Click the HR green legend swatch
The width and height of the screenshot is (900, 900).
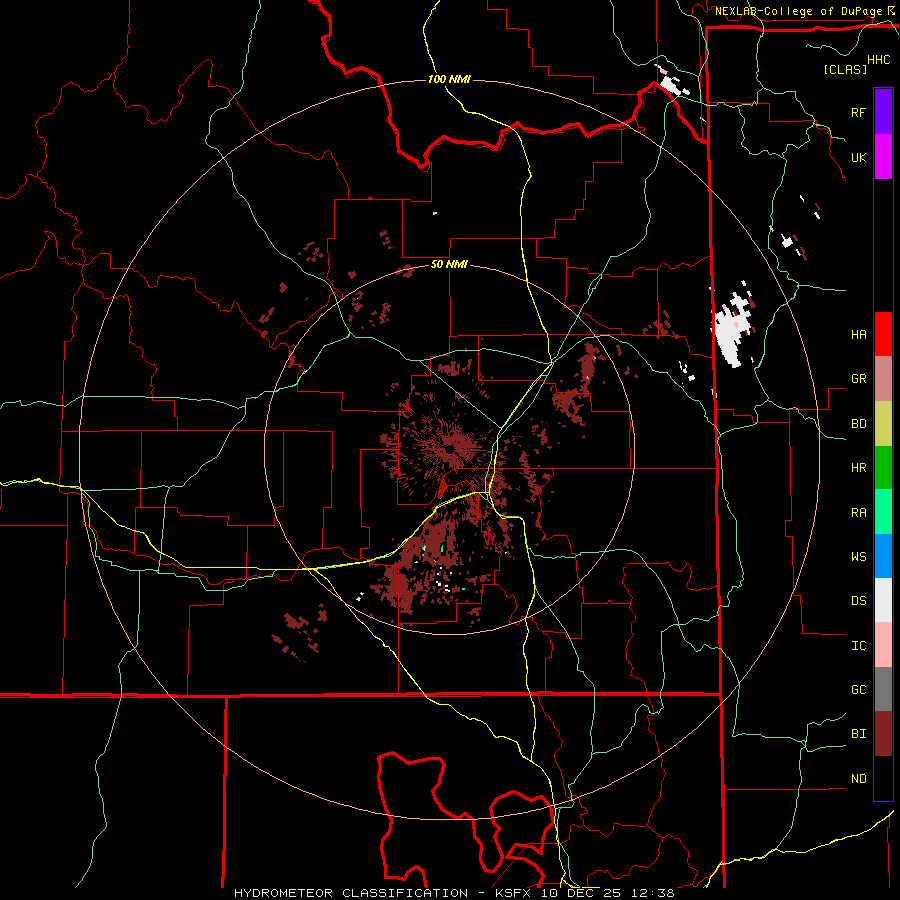tap(883, 467)
